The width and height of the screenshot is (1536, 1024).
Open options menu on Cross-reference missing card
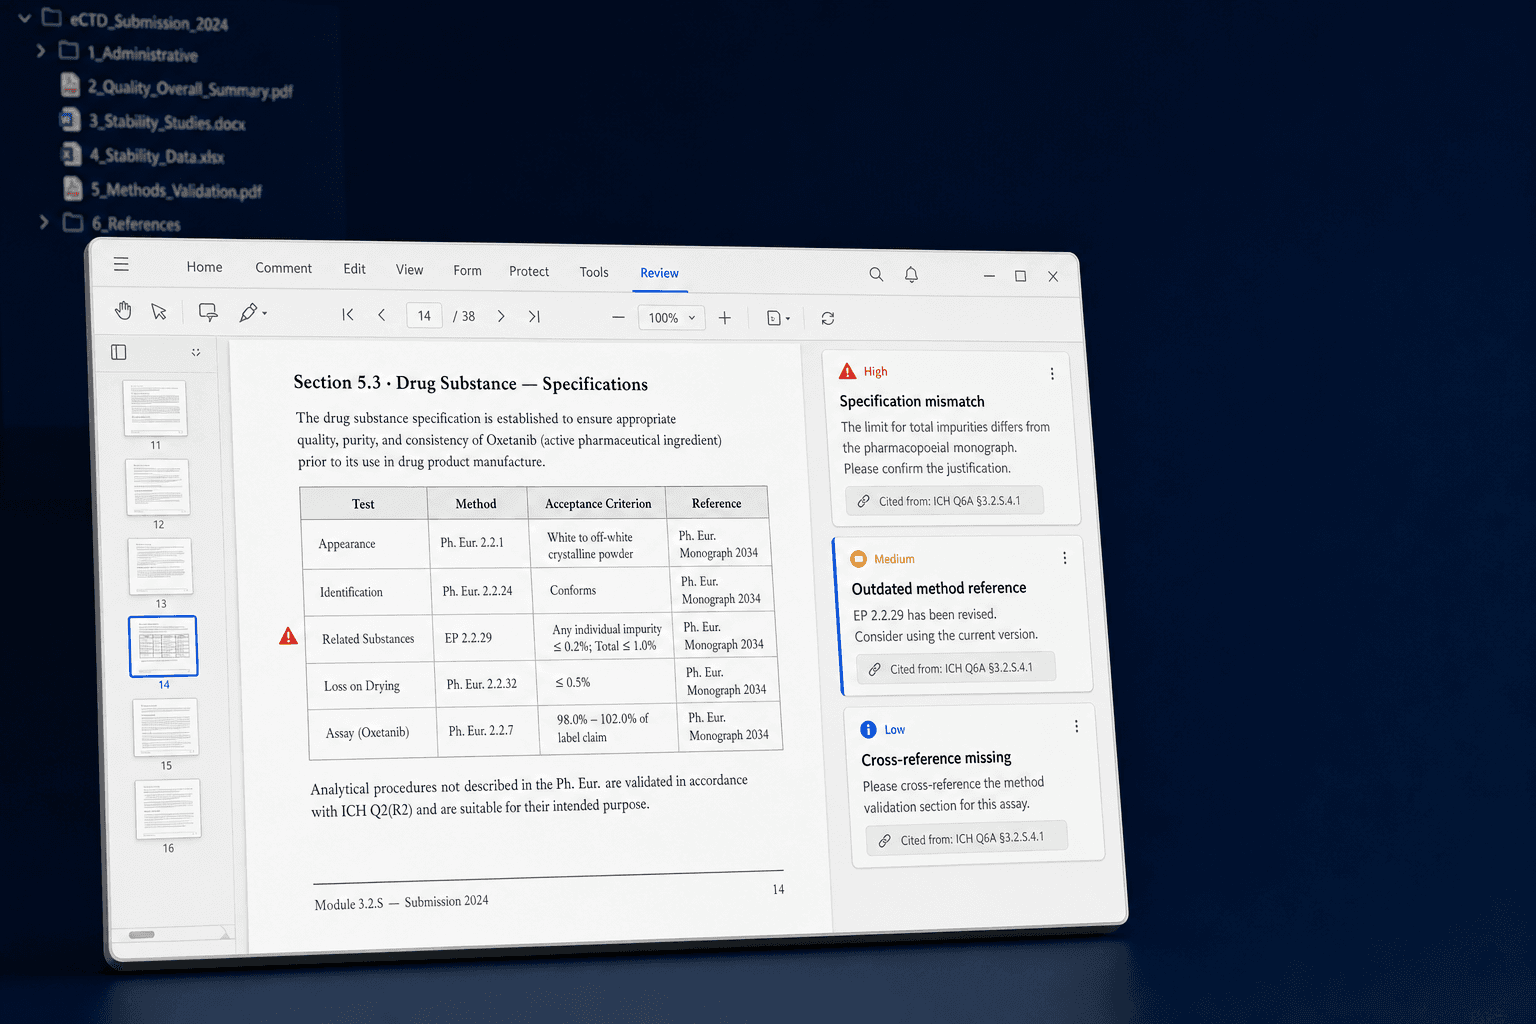(x=1076, y=727)
